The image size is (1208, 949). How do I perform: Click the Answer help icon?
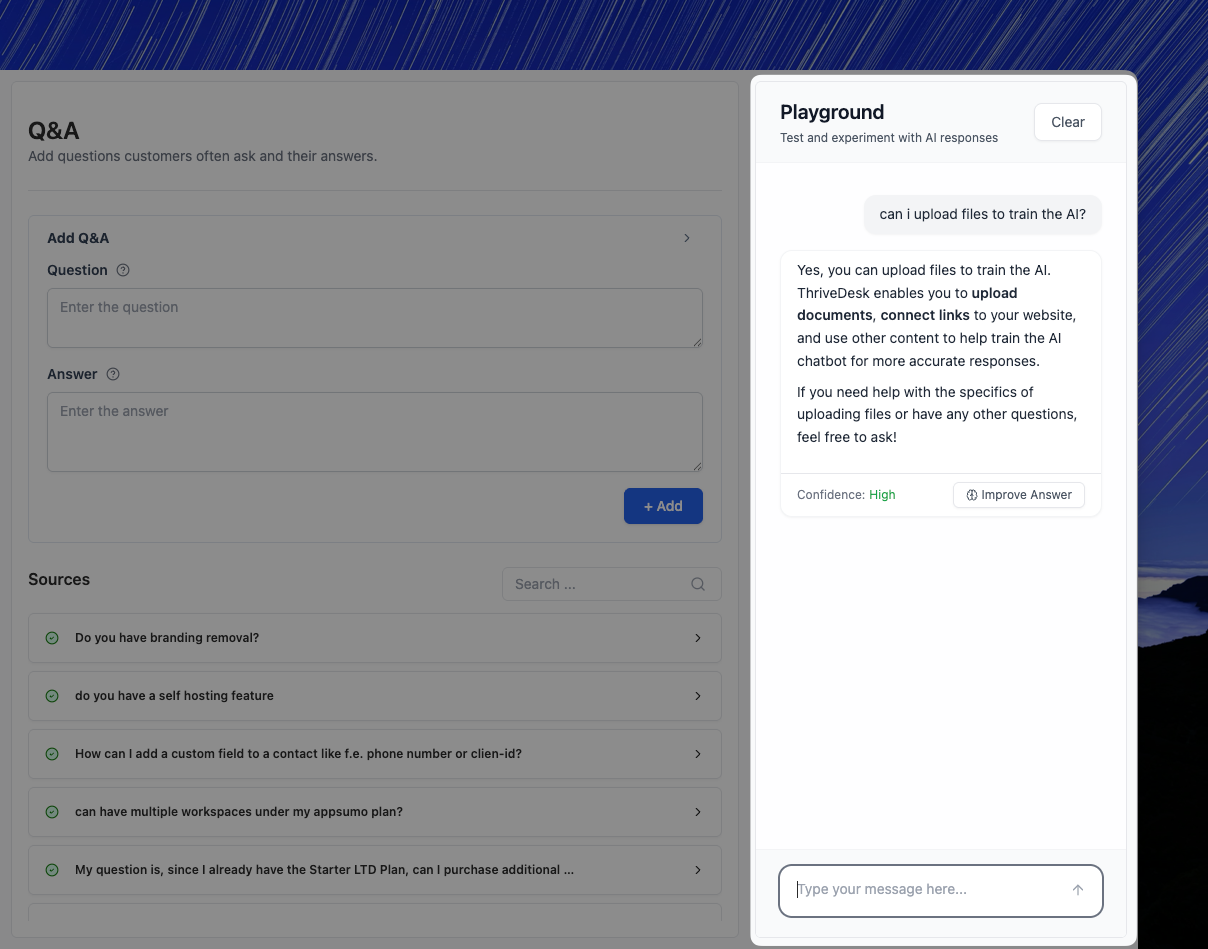(x=113, y=374)
